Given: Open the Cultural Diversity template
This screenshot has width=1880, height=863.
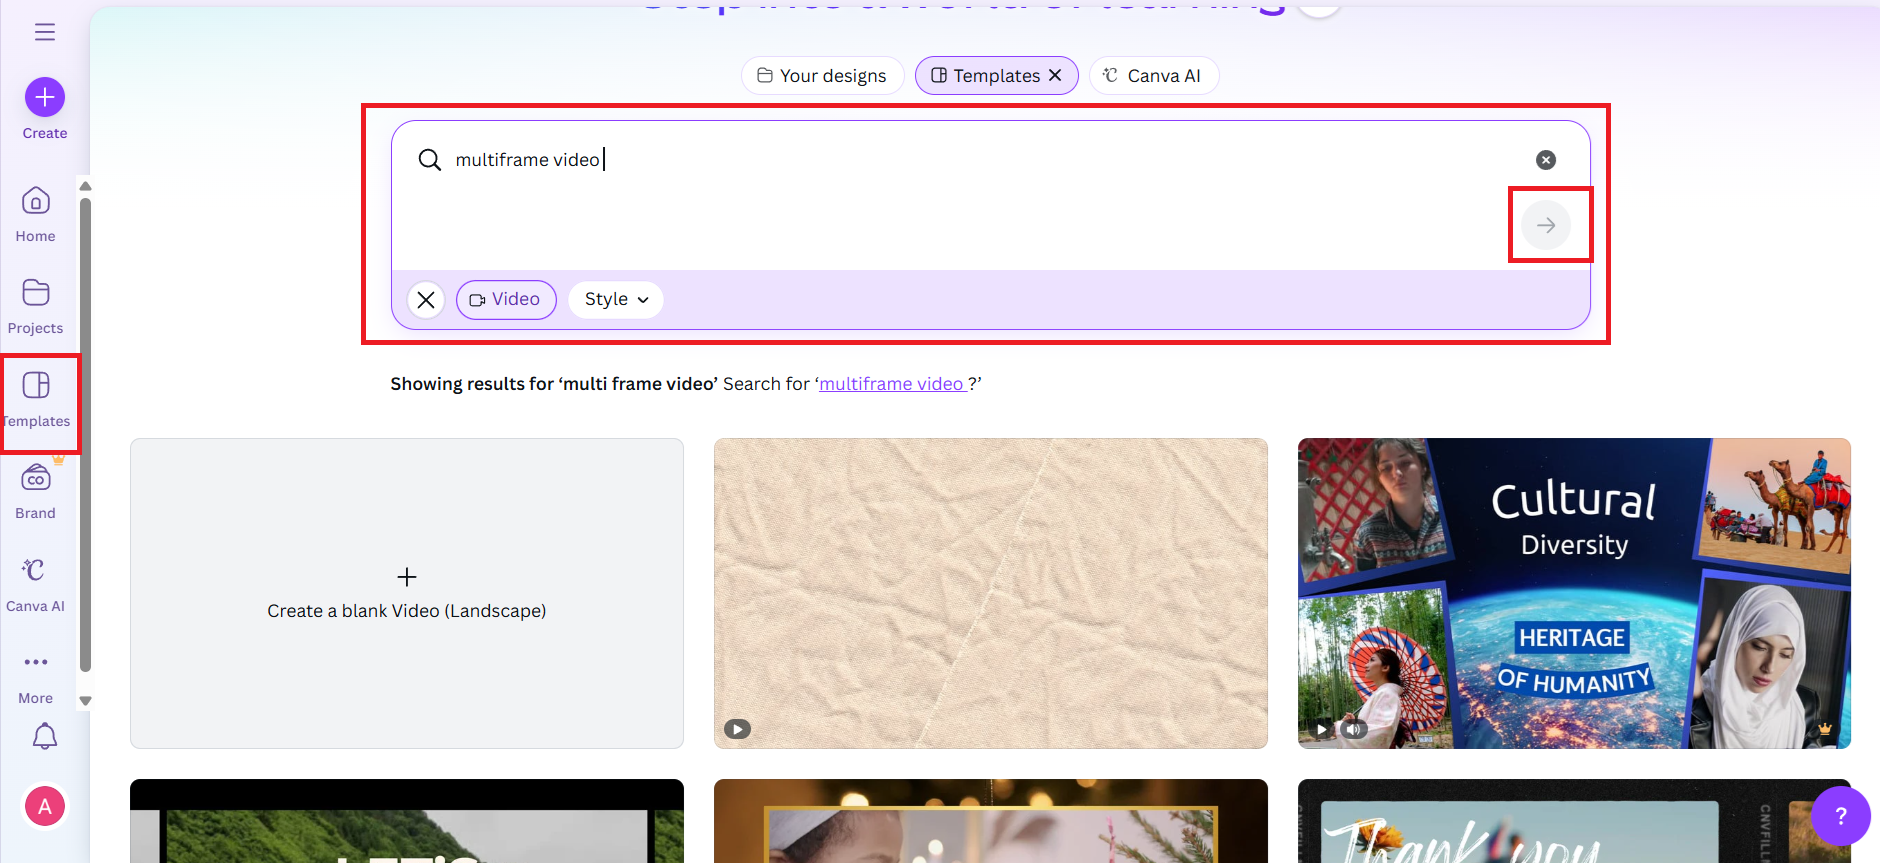Looking at the screenshot, I should 1574,593.
